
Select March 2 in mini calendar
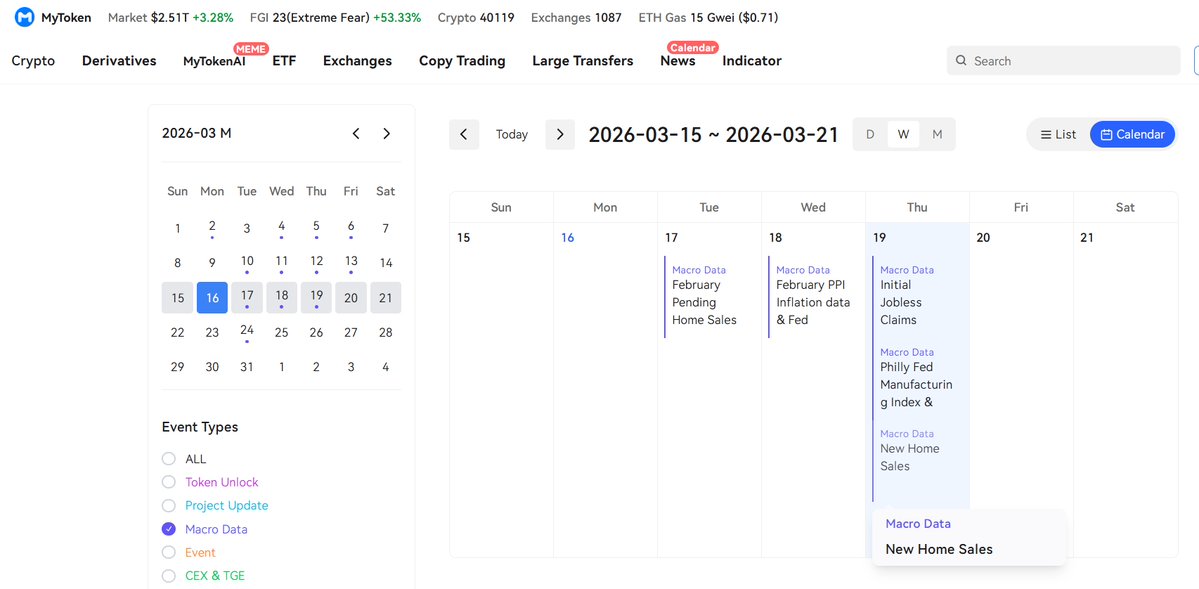[212, 228]
